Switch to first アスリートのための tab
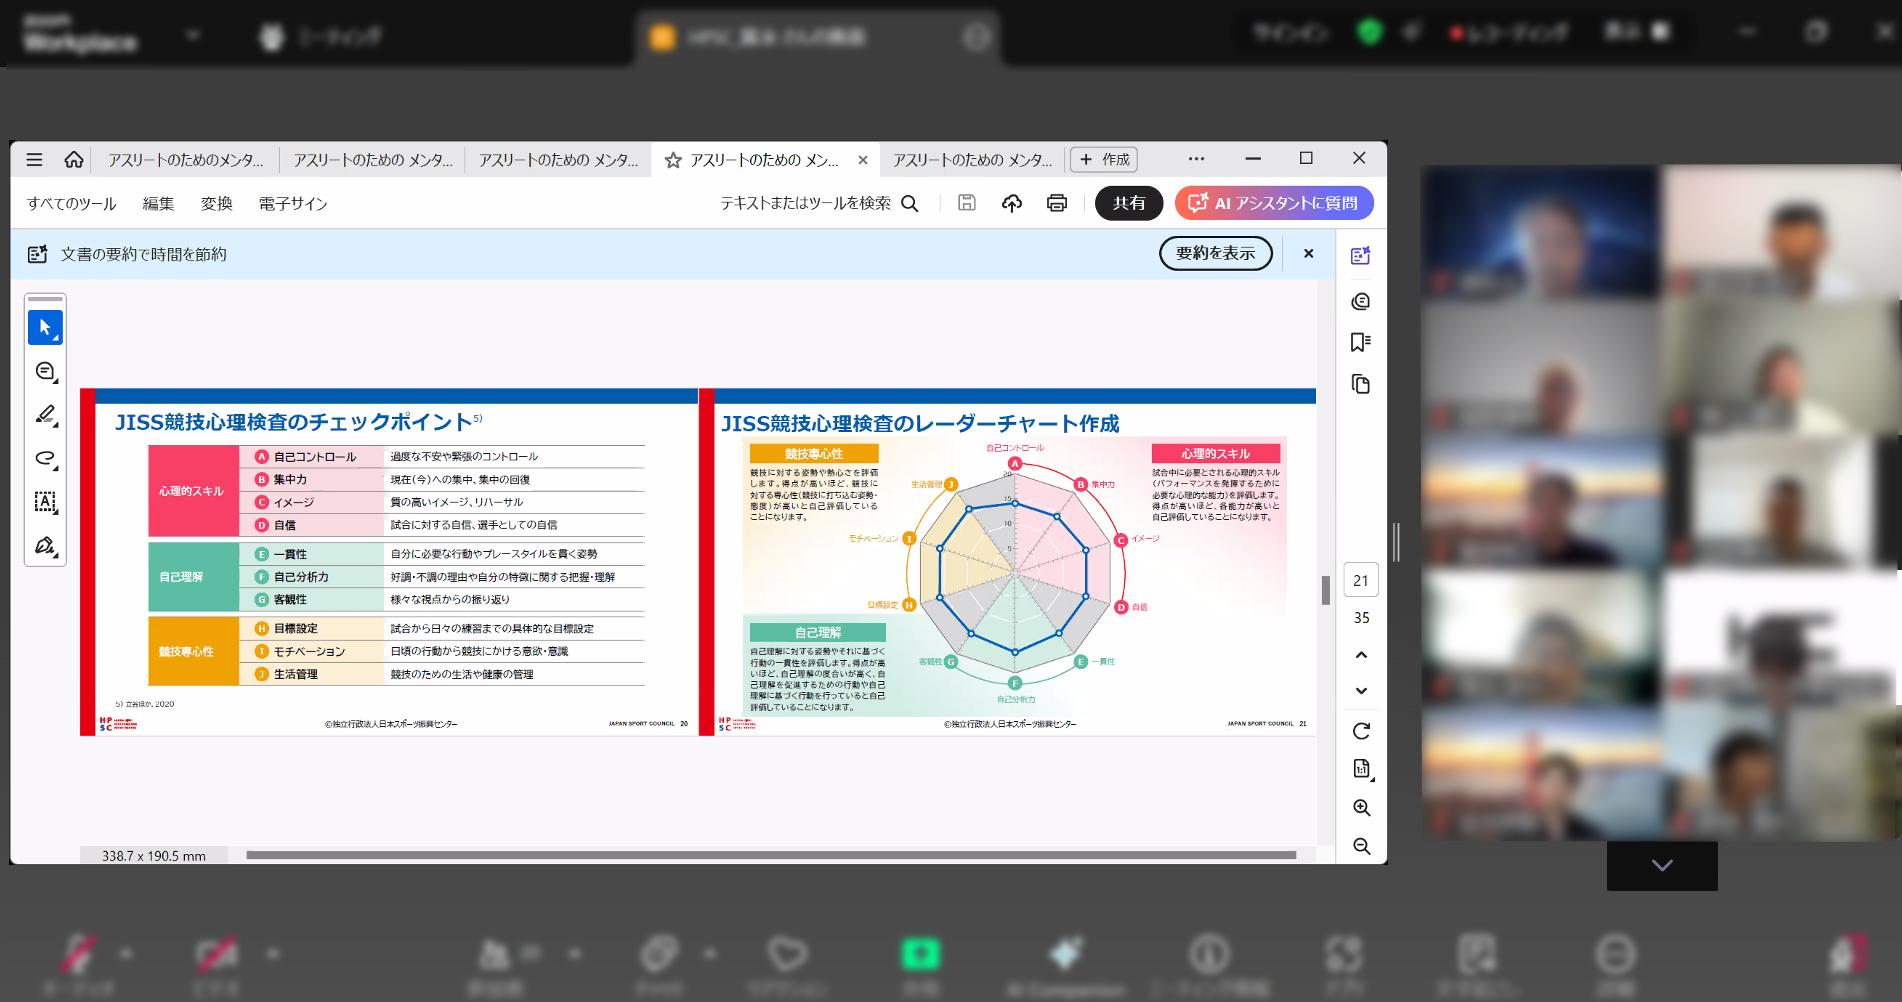This screenshot has height=1002, width=1902. (186, 160)
